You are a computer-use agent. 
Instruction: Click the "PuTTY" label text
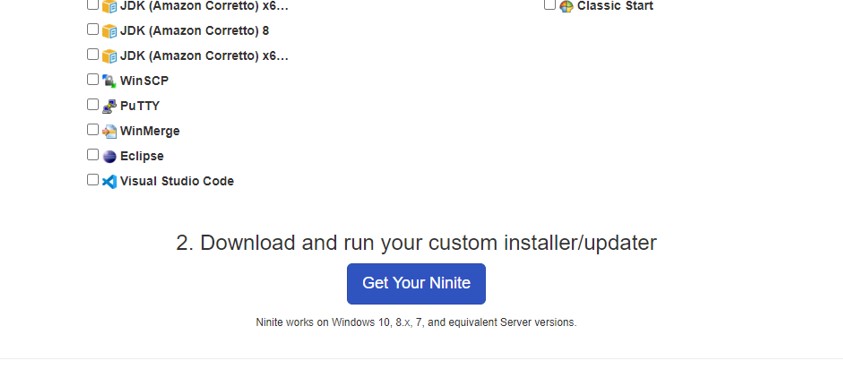[140, 107]
